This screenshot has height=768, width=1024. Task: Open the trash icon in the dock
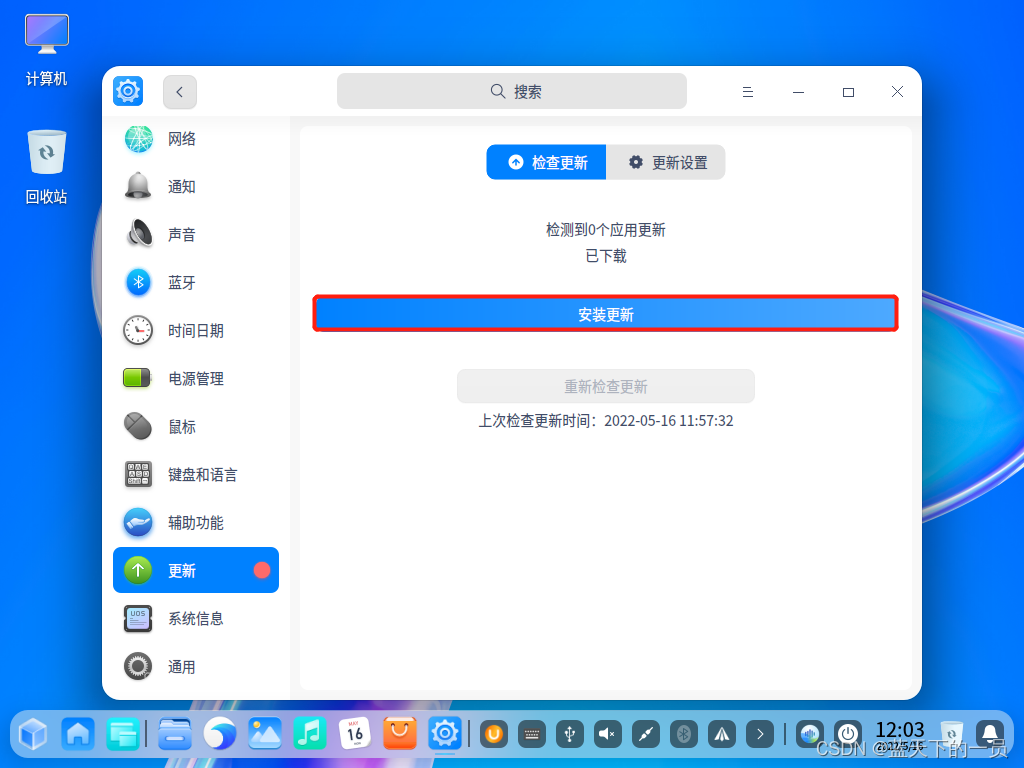[x=952, y=735]
